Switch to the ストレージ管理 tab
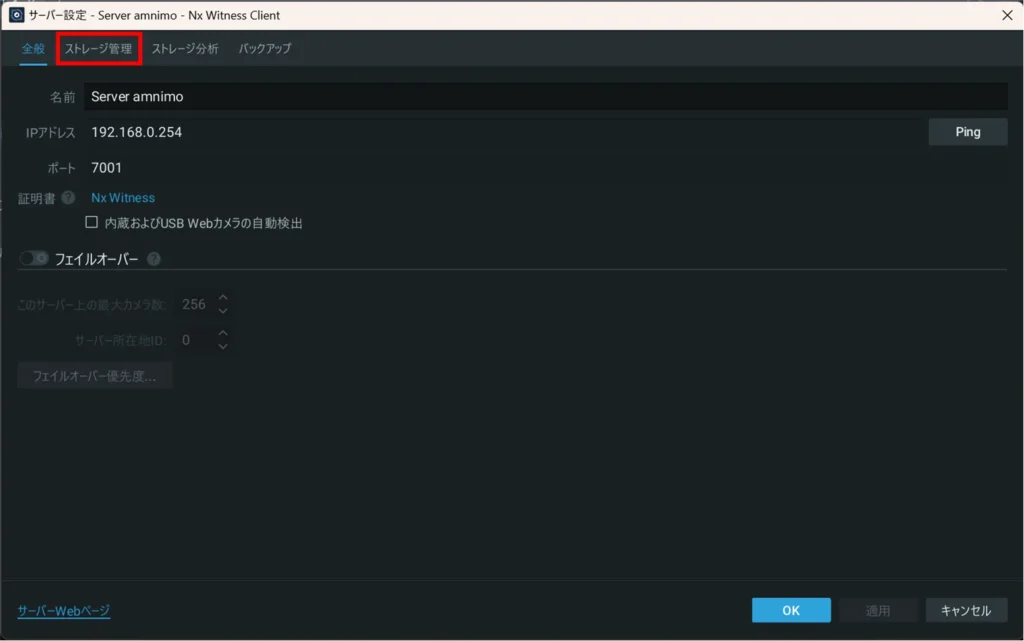This screenshot has width=1024, height=641. 98,48
